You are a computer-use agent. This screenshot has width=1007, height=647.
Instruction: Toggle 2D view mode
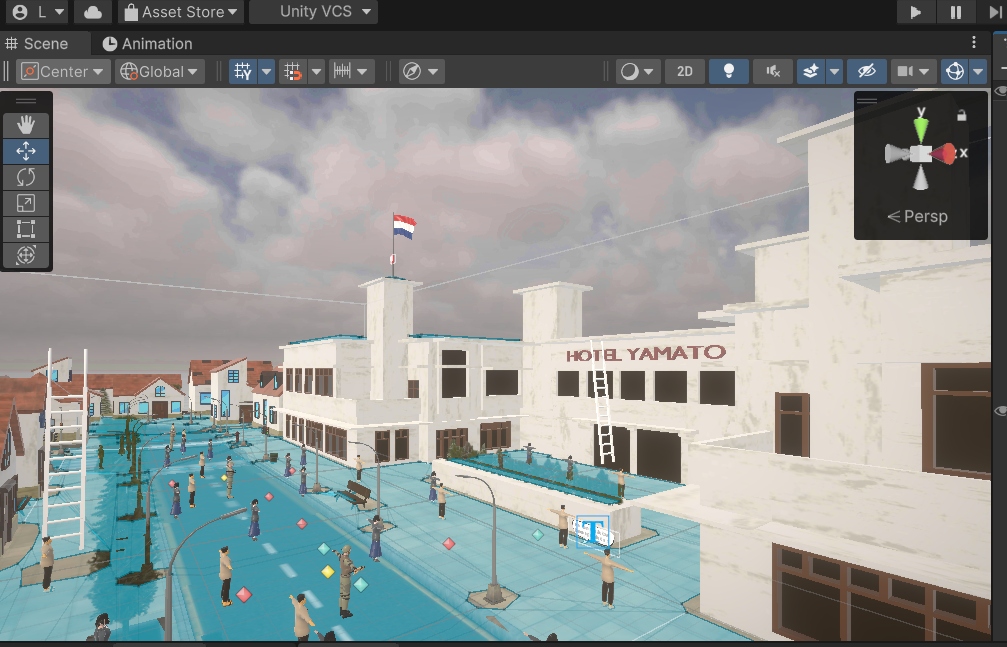click(685, 71)
